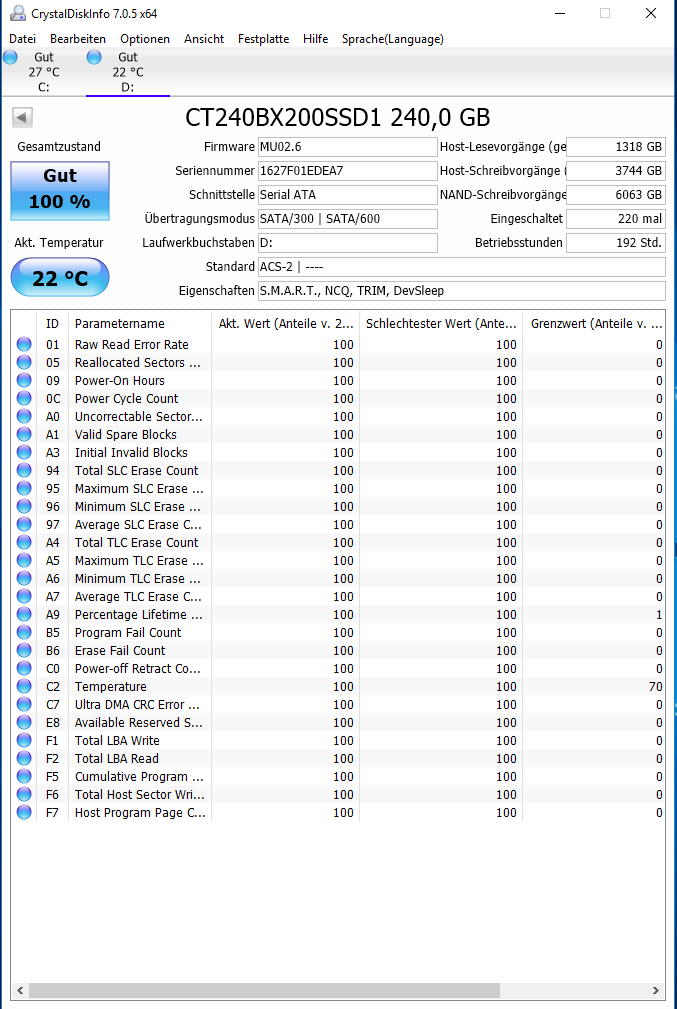Click status icon of Reallocated Sectors row

(x=24, y=362)
